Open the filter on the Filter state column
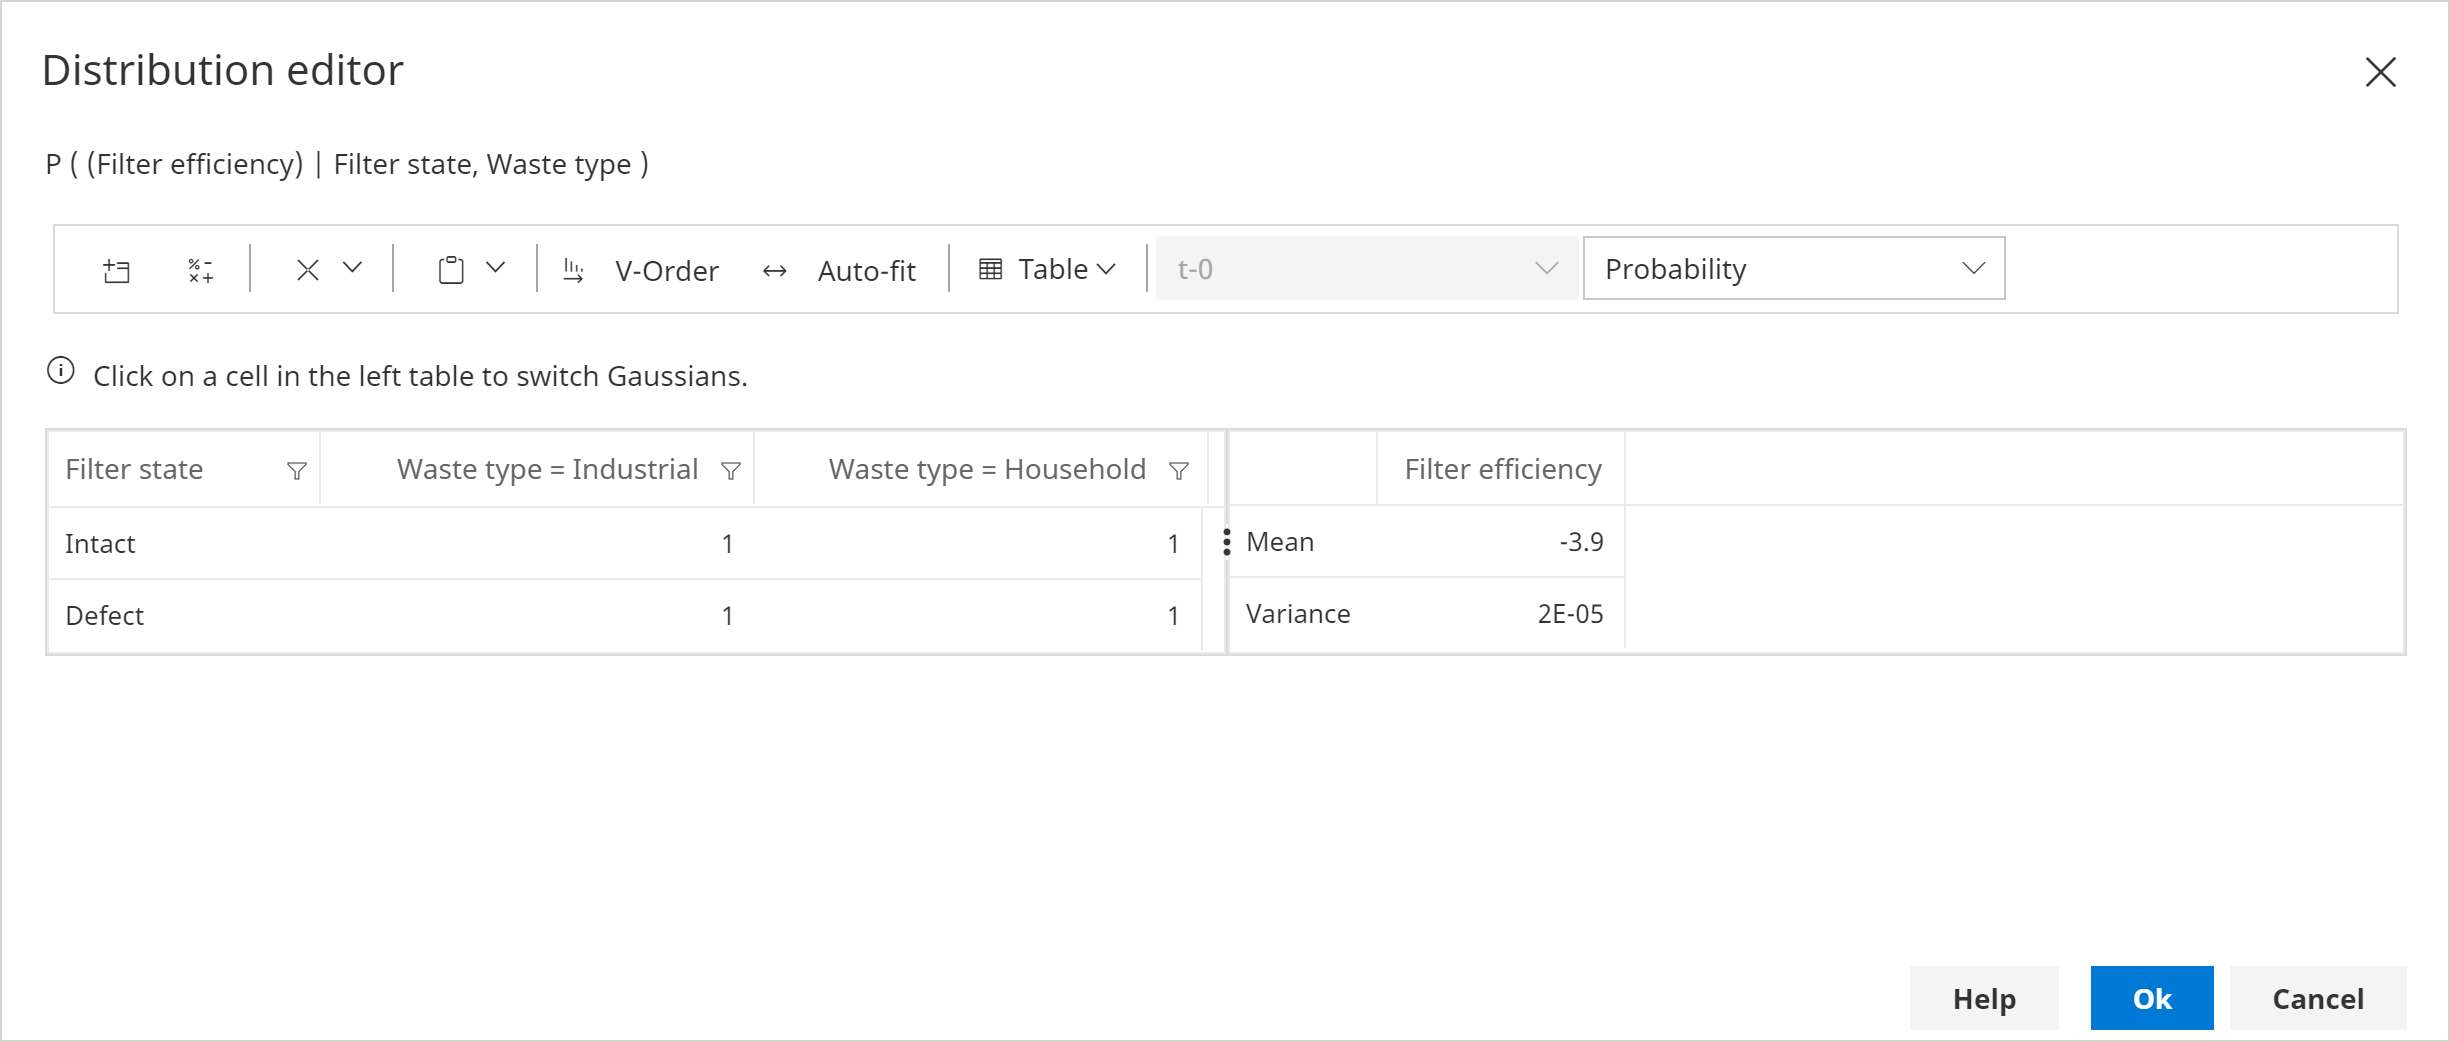 point(296,470)
